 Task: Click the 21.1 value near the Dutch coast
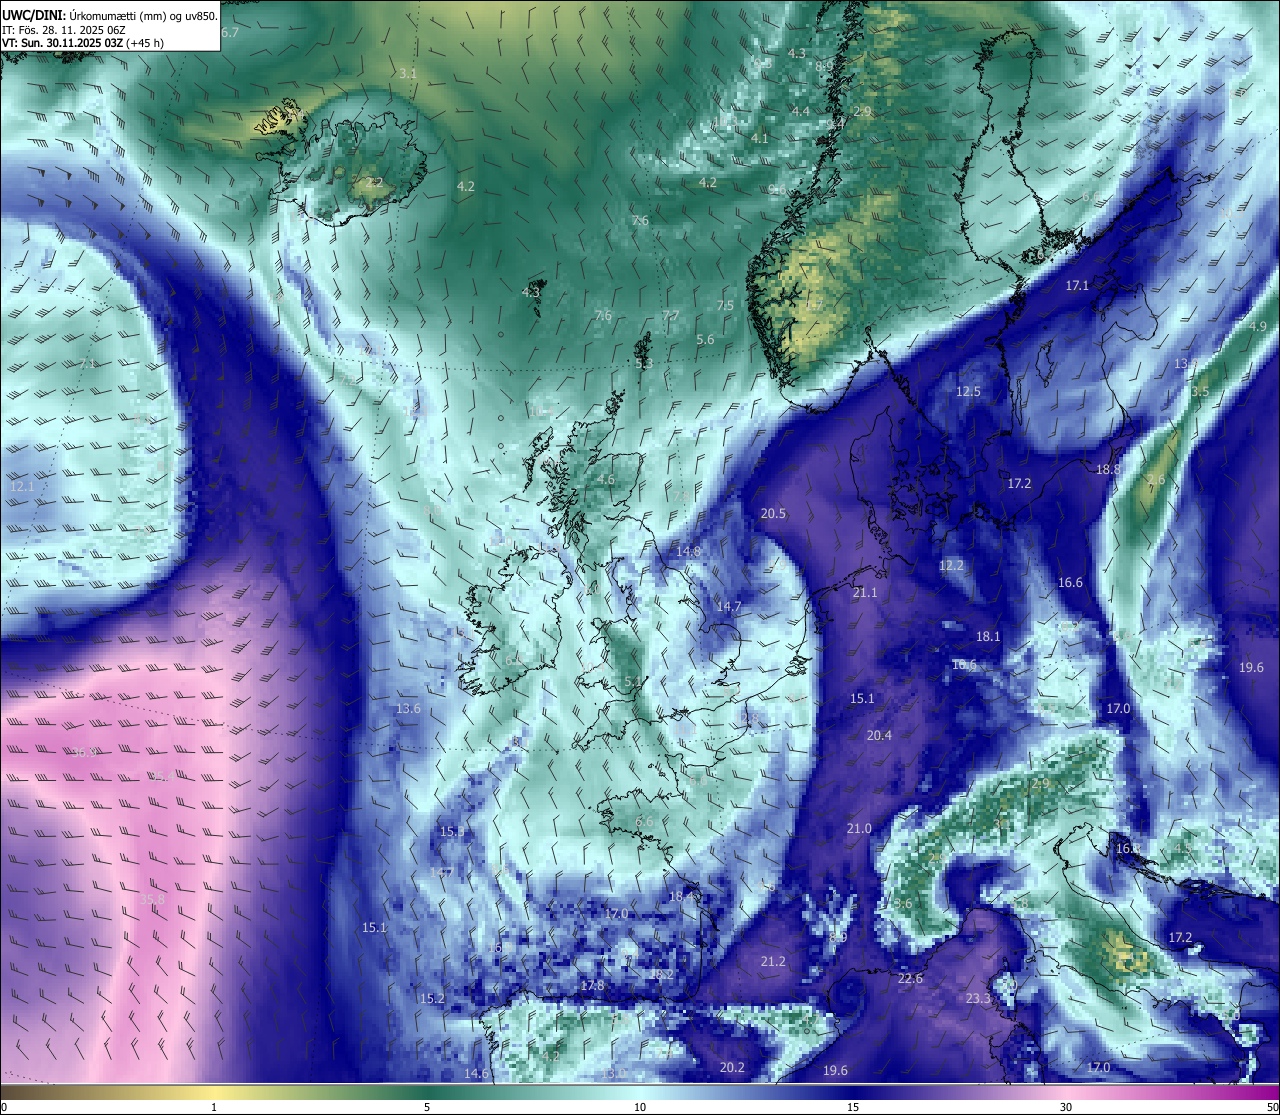(865, 593)
